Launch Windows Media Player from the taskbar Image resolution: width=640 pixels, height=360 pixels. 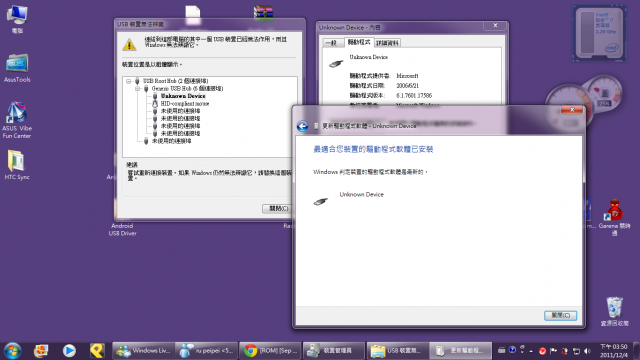pyautogui.click(x=69, y=351)
